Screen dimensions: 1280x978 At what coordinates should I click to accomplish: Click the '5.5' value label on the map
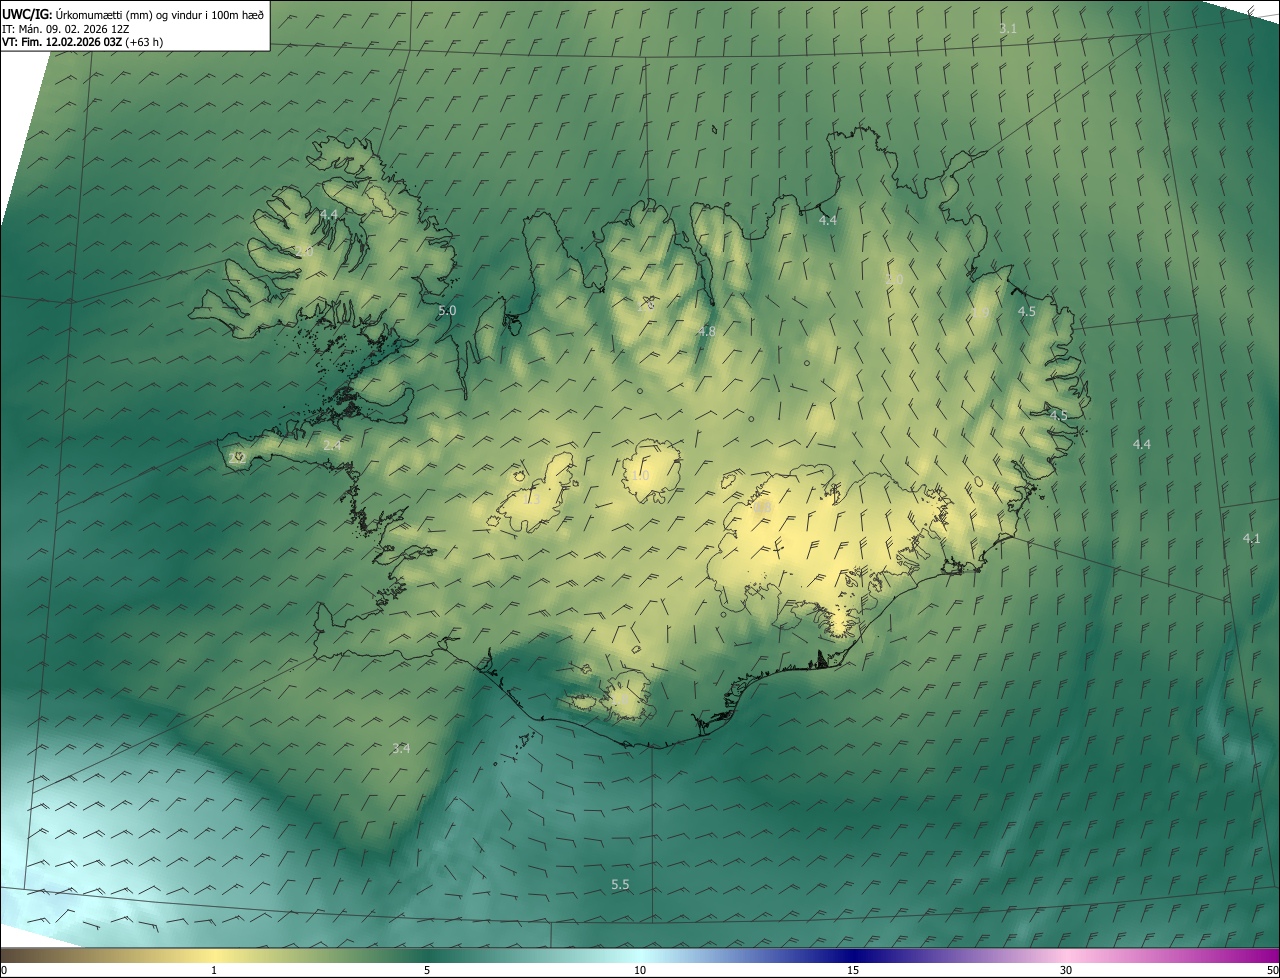coord(620,884)
